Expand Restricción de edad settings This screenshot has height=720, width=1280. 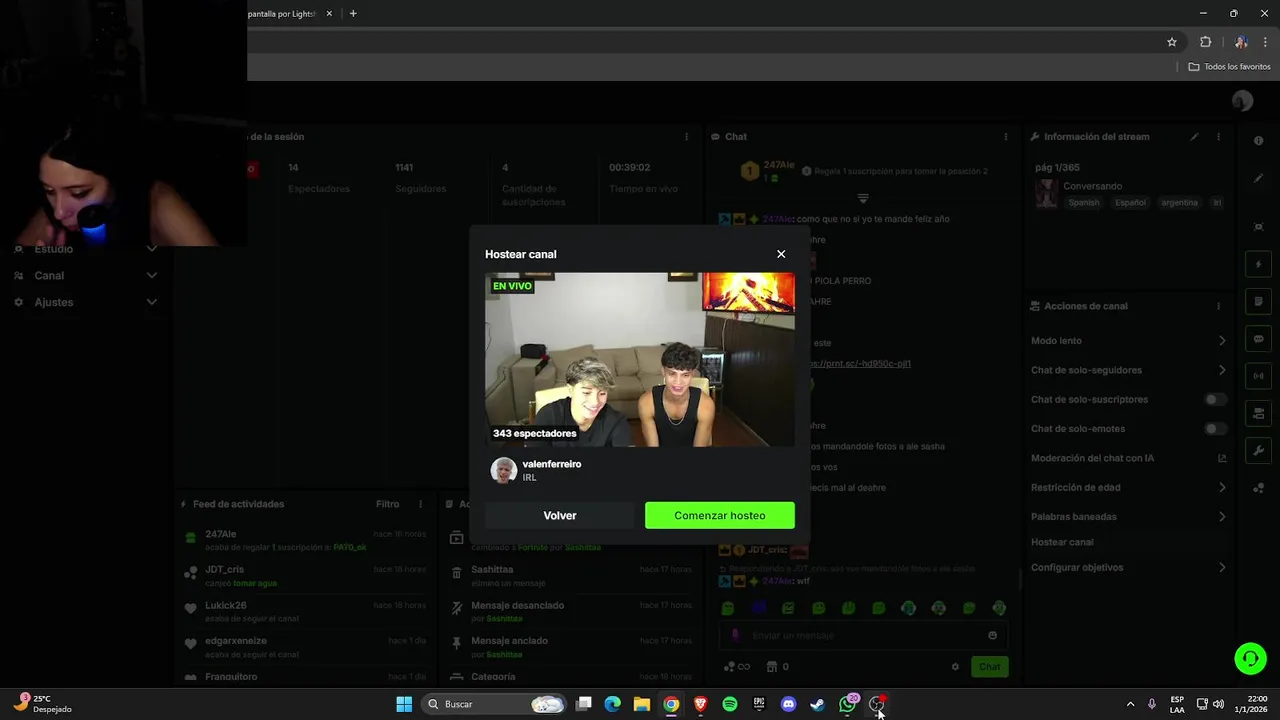(1222, 488)
